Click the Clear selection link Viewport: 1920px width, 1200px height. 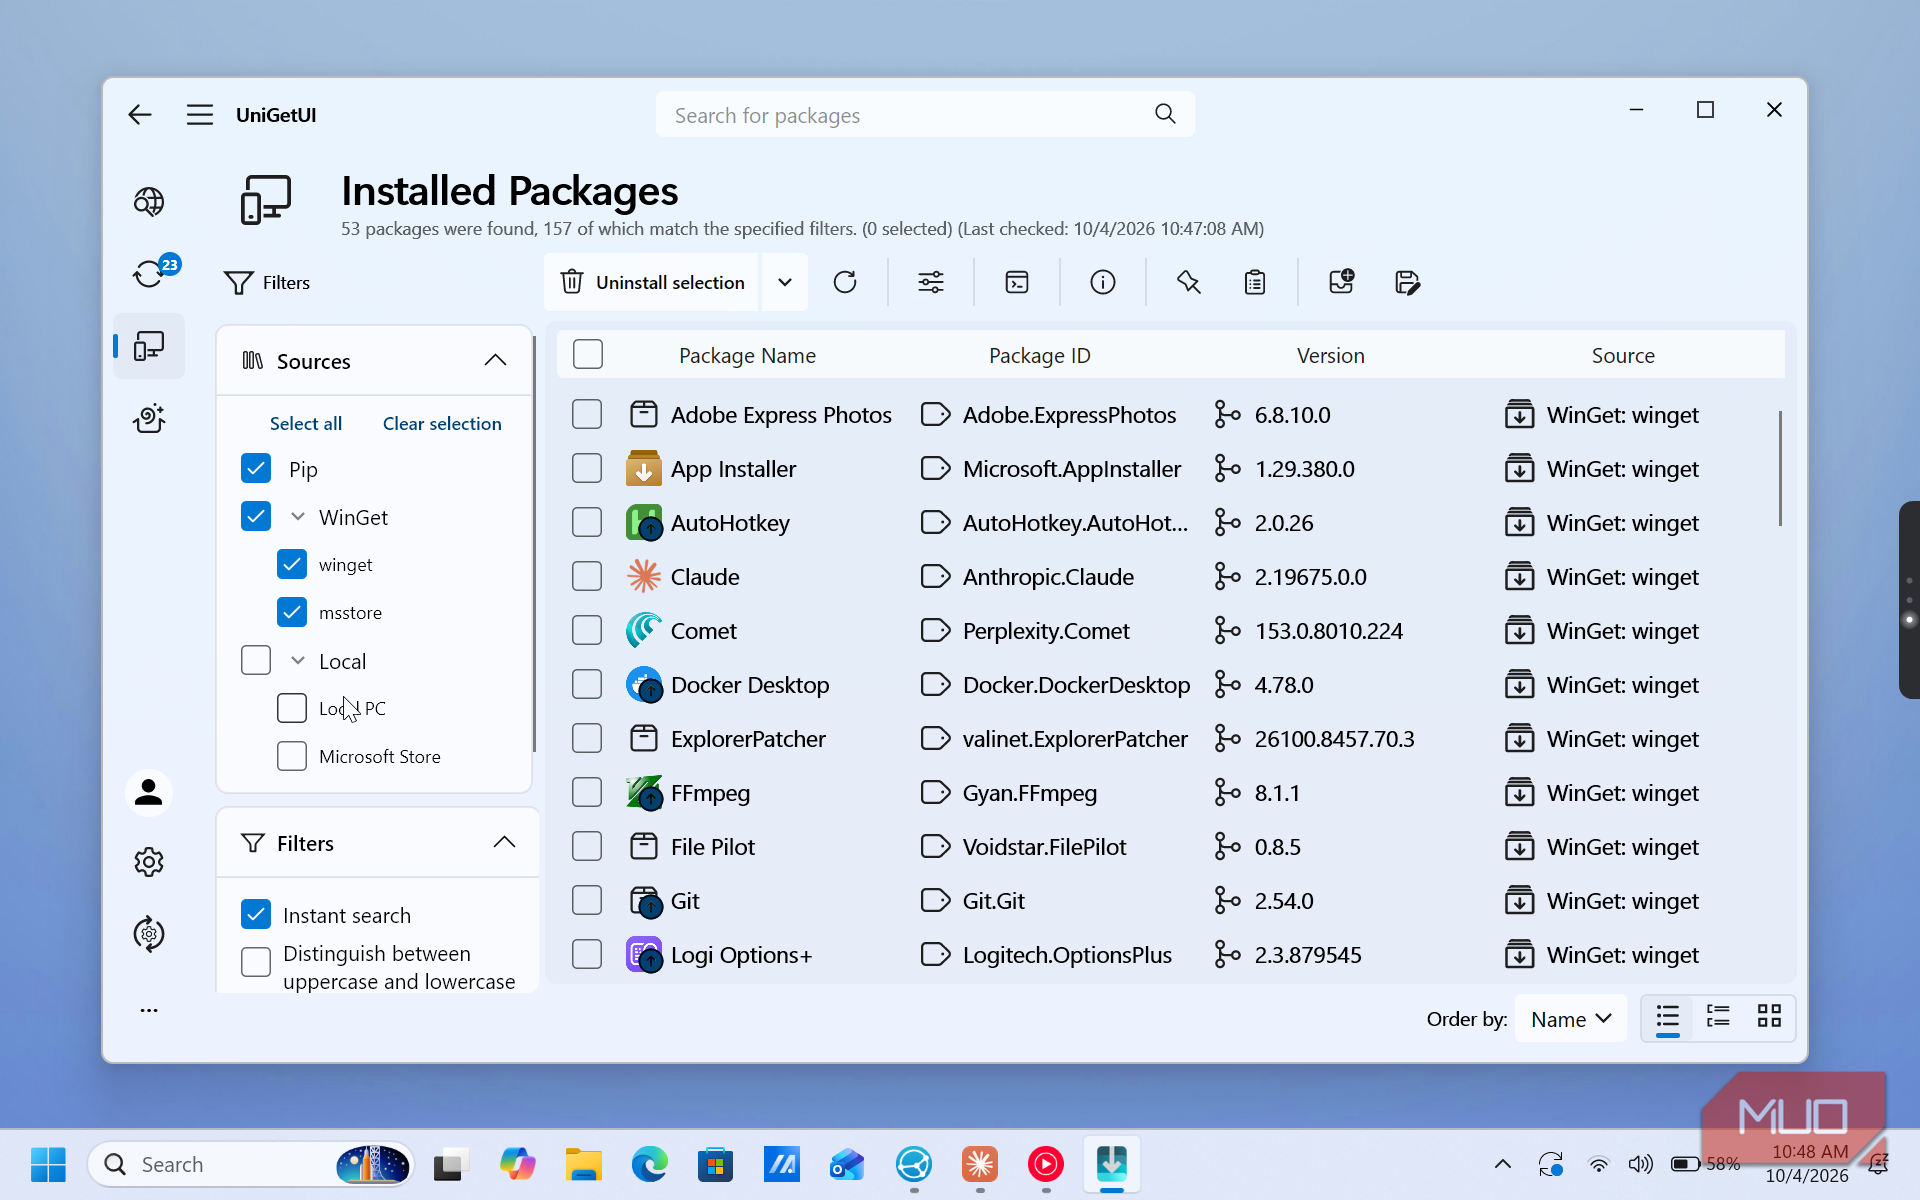[442, 423]
